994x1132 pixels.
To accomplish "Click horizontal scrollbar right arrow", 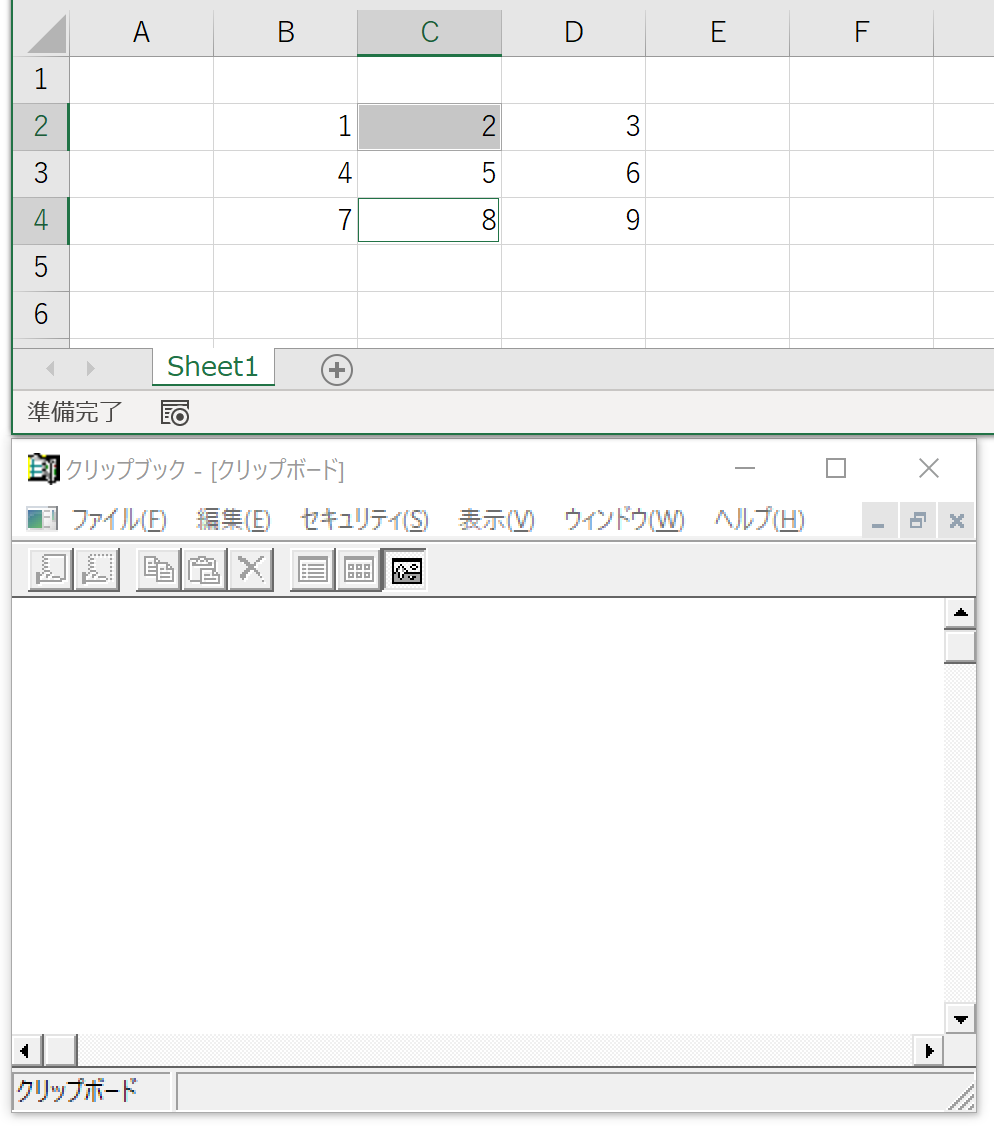I will point(929,1050).
